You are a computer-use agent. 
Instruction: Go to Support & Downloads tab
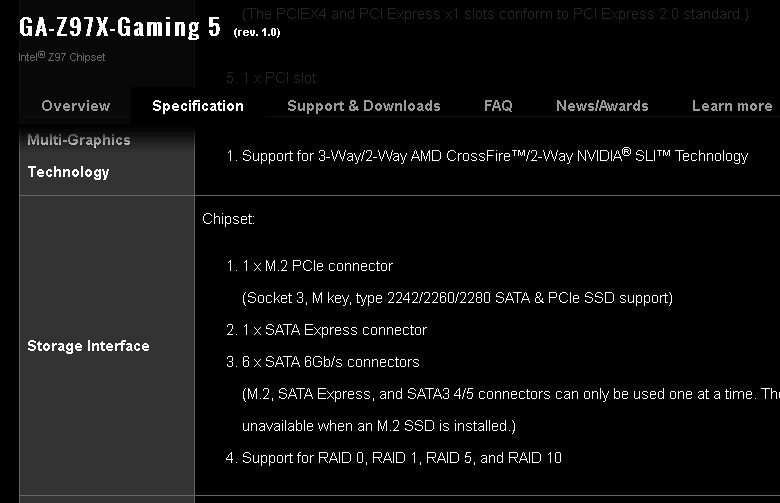364,106
